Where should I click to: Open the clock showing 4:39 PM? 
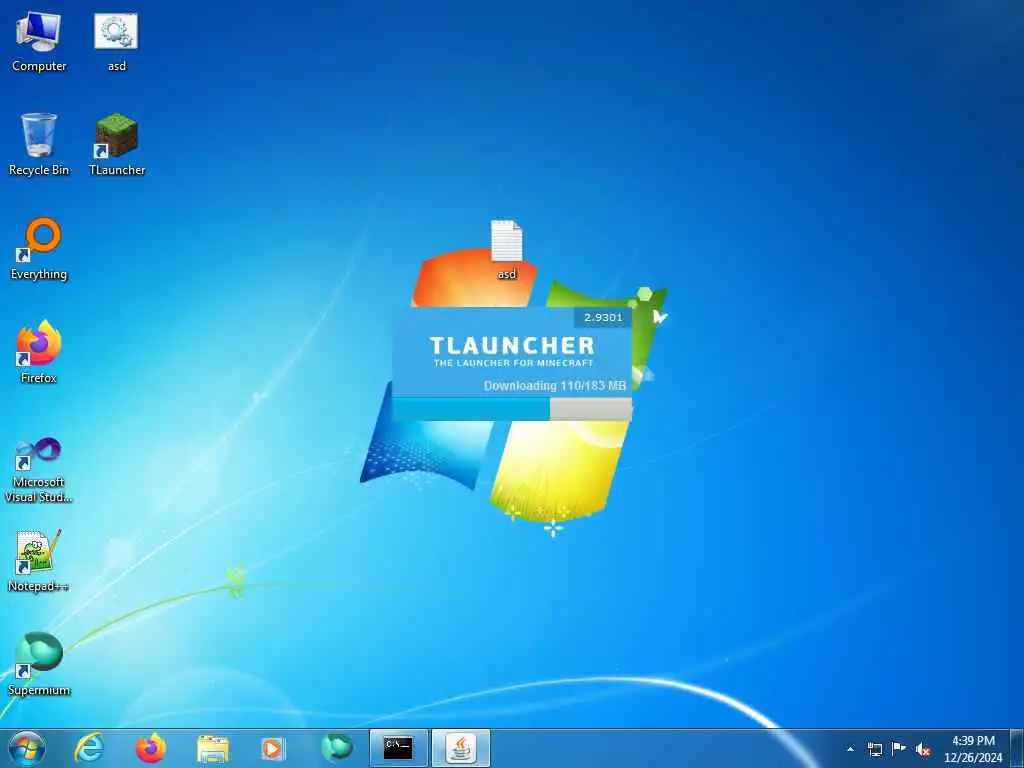[973, 748]
